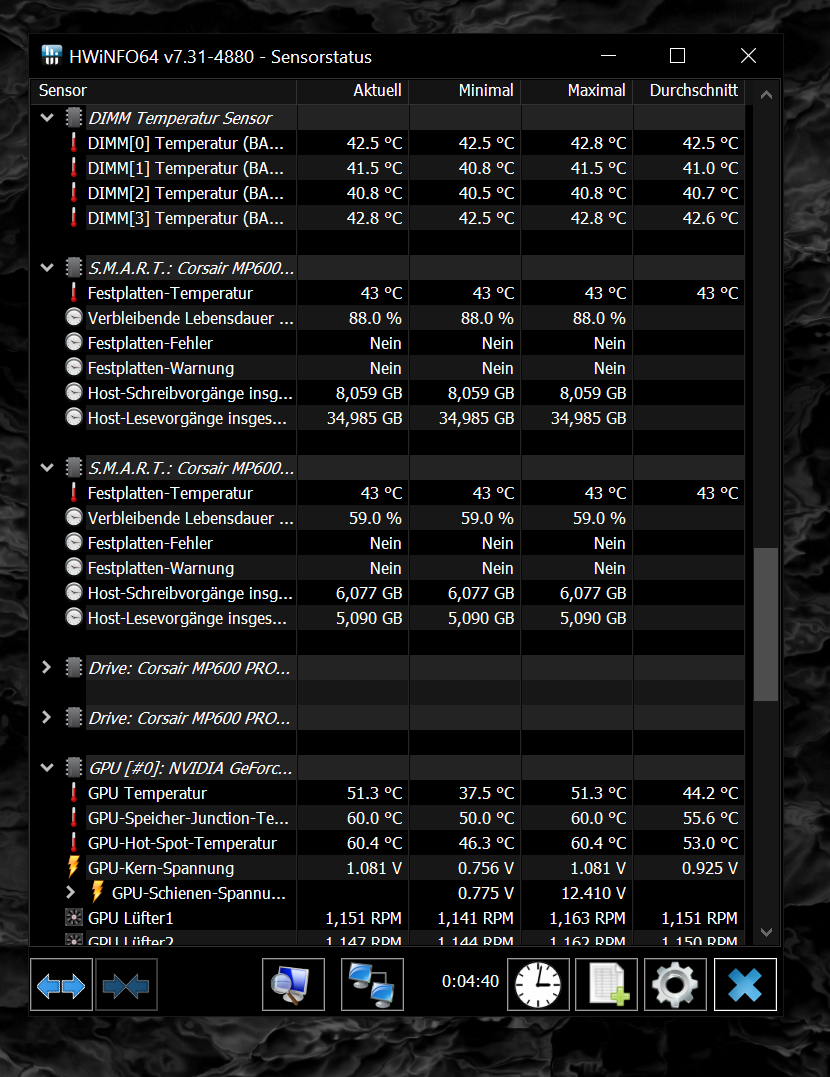This screenshot has width=830, height=1077.
Task: Open the remote network monitors icon
Action: [x=372, y=985]
